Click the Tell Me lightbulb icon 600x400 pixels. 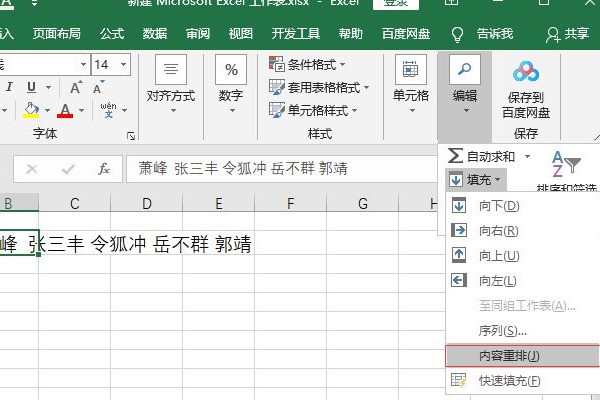(459, 34)
